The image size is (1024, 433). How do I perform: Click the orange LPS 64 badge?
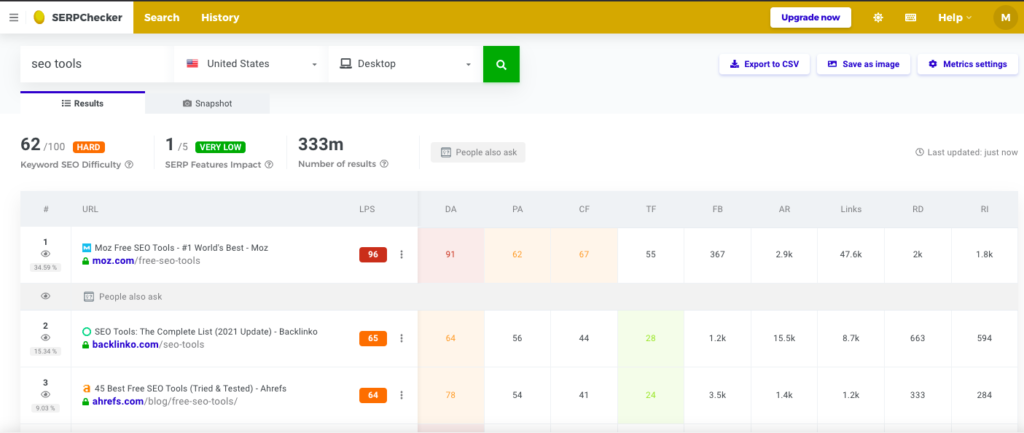pyautogui.click(x=373, y=395)
